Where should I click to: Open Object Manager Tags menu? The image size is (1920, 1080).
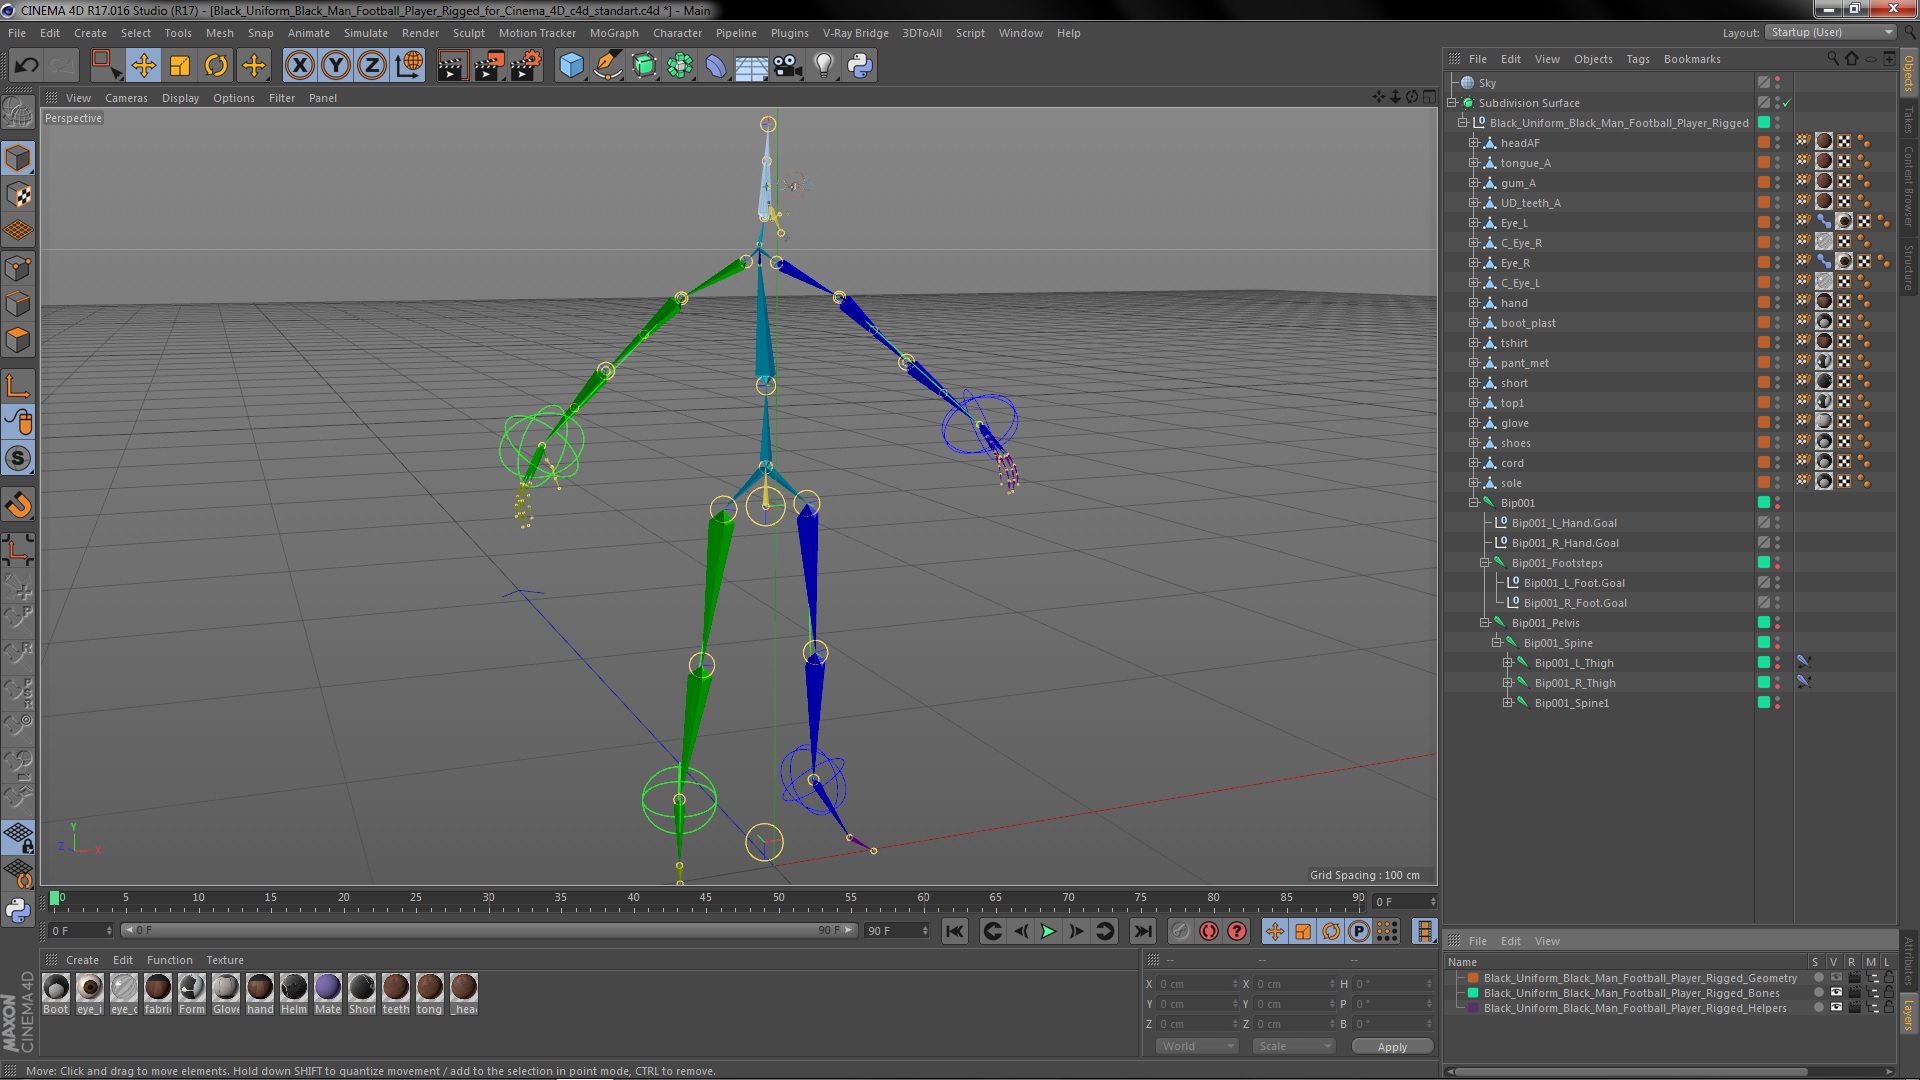[1637, 59]
